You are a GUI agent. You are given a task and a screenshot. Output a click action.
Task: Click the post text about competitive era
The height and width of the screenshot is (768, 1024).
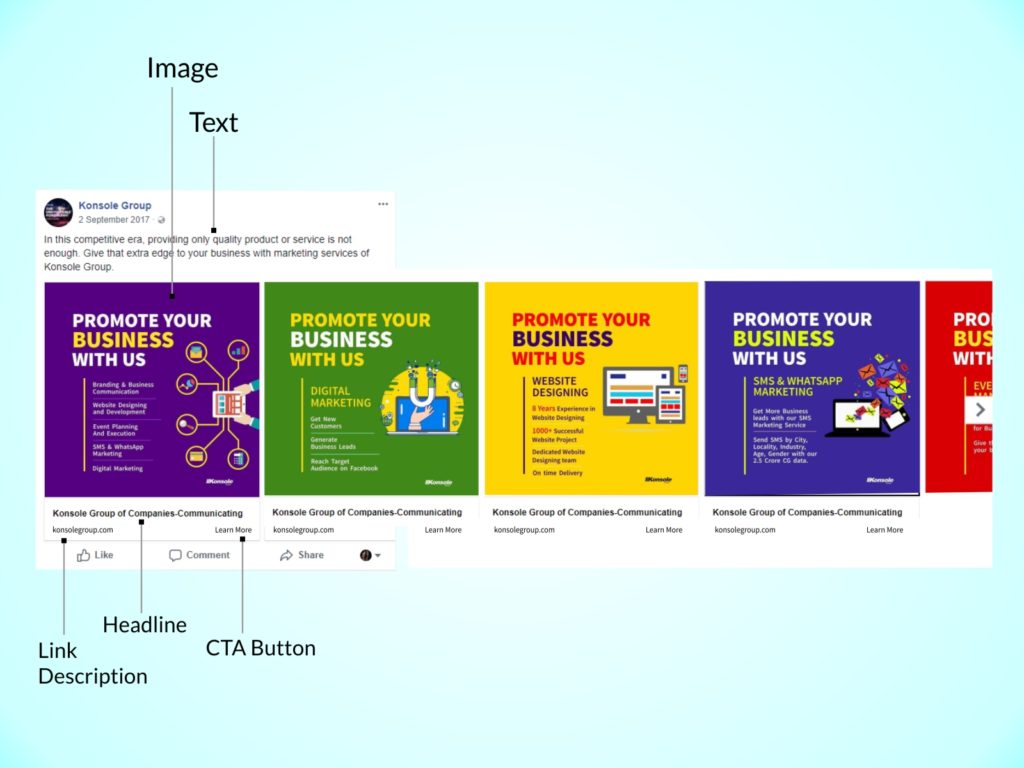[206, 253]
